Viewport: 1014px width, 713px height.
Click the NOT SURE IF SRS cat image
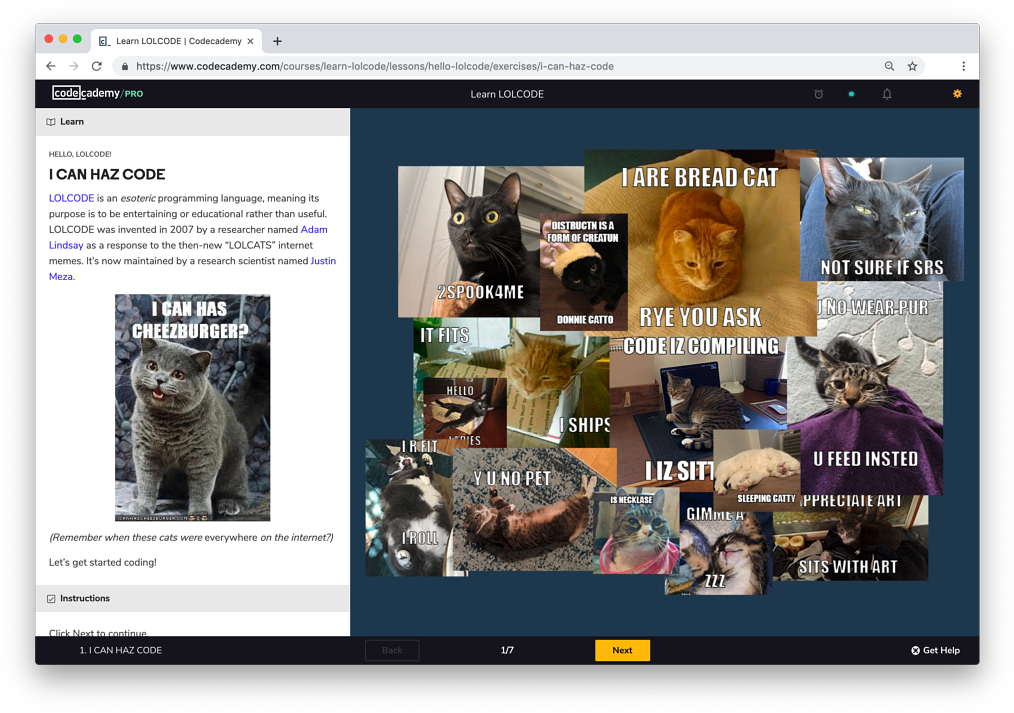click(881, 219)
